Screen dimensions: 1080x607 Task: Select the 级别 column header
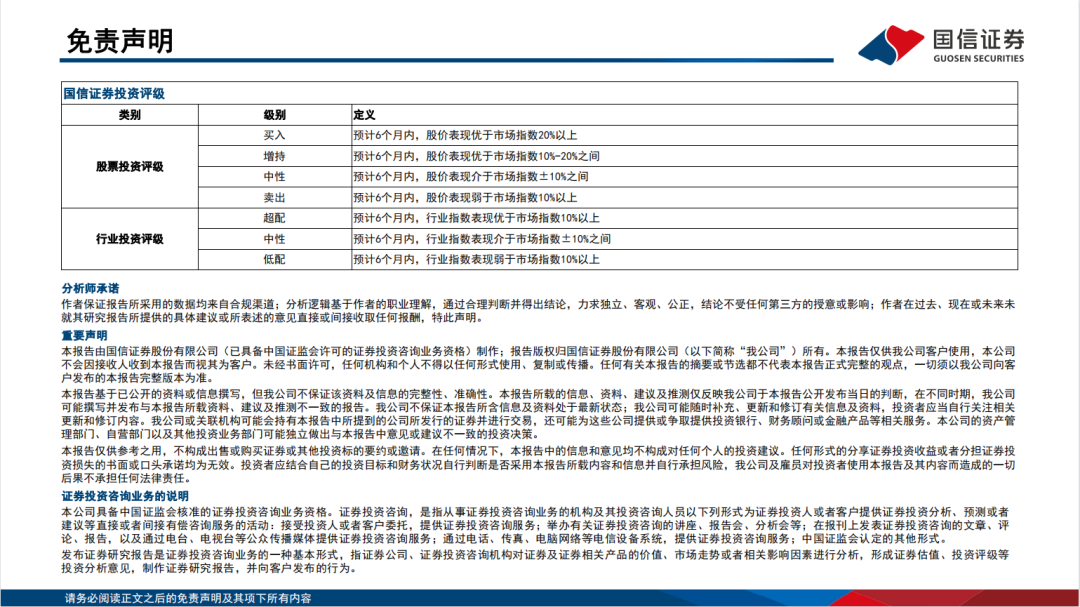click(274, 115)
